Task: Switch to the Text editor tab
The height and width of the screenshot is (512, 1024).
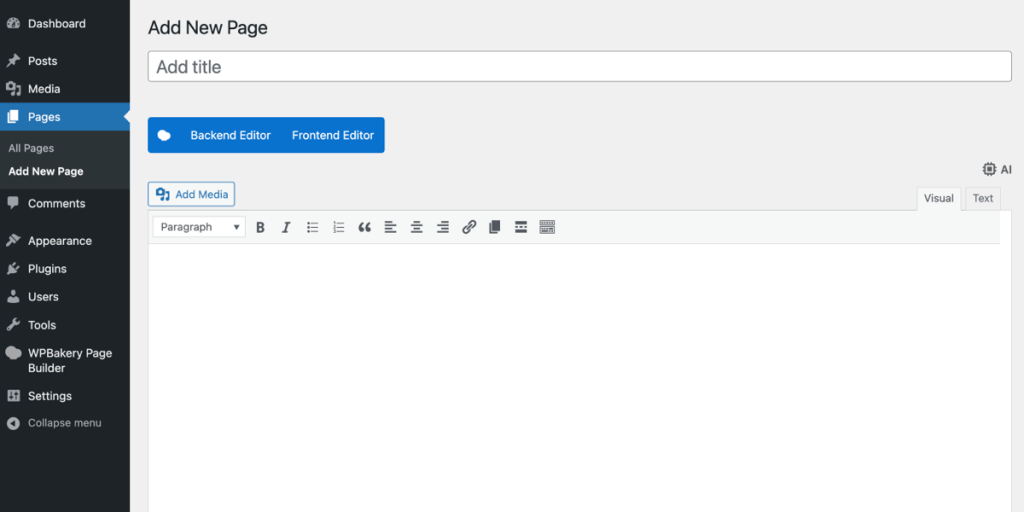Action: point(983,199)
